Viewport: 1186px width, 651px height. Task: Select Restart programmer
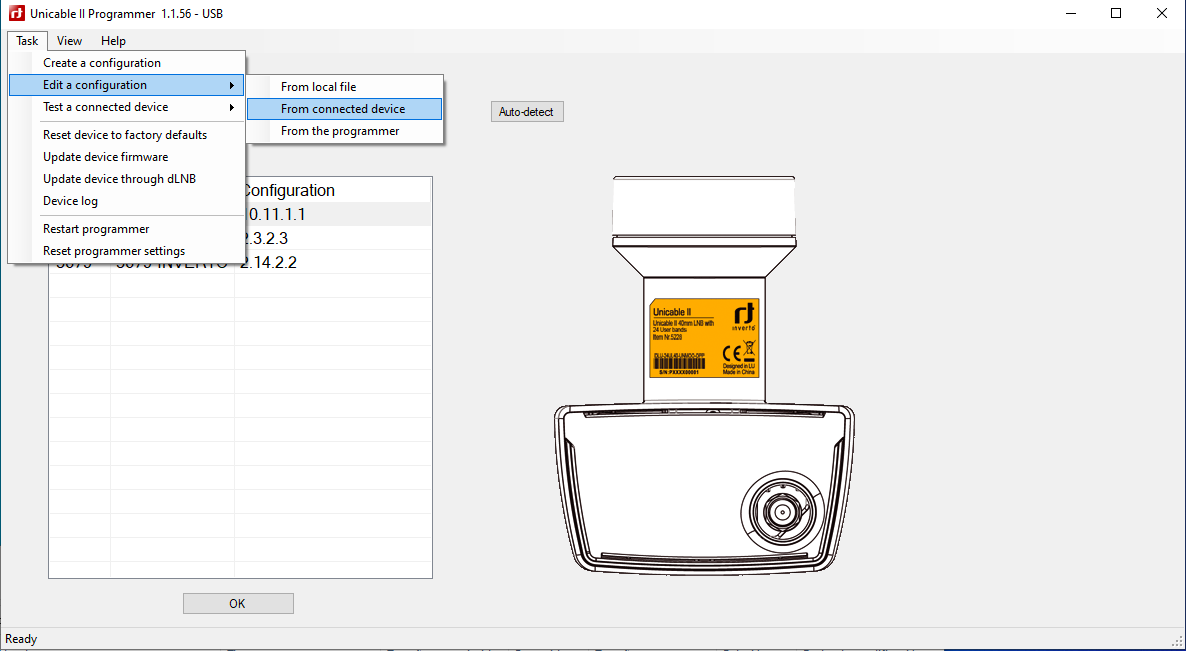click(x=96, y=229)
